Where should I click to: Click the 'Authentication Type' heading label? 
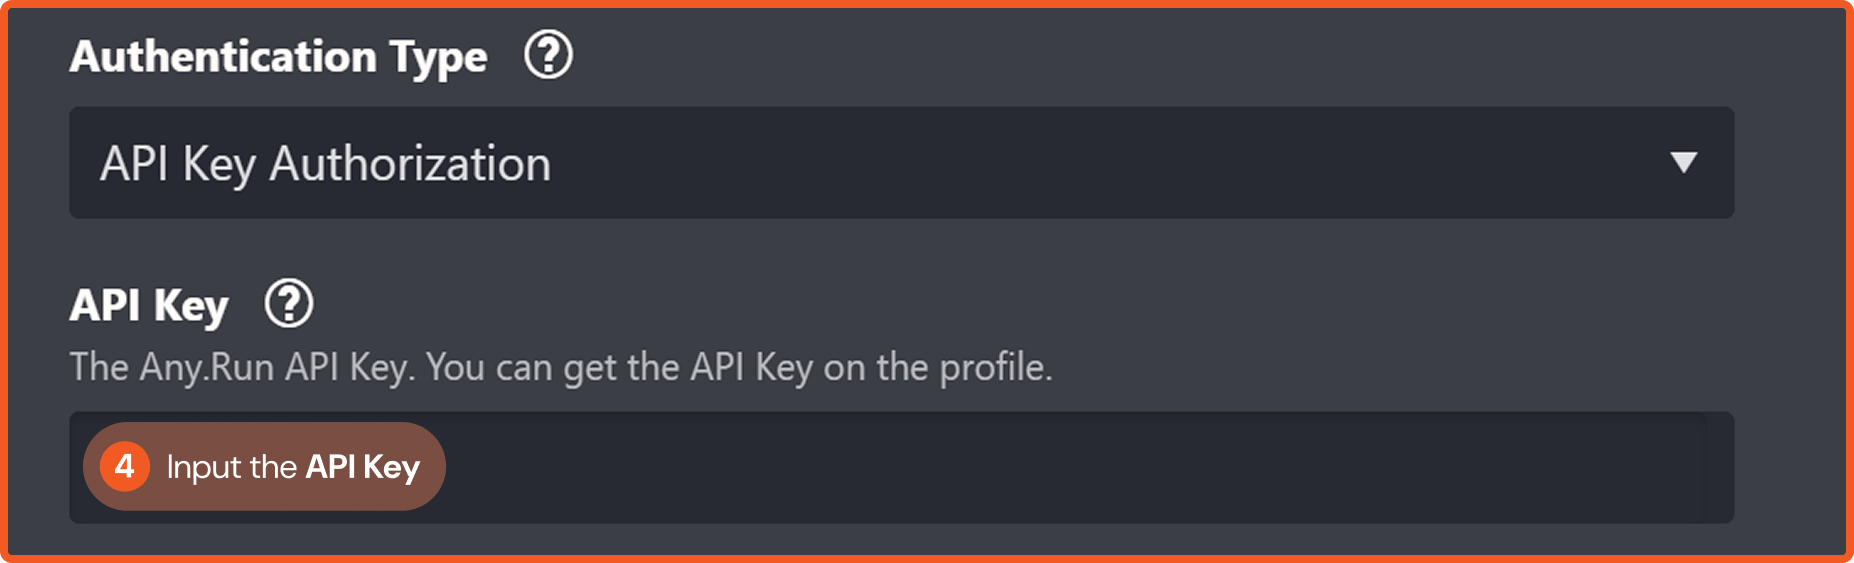tap(278, 56)
